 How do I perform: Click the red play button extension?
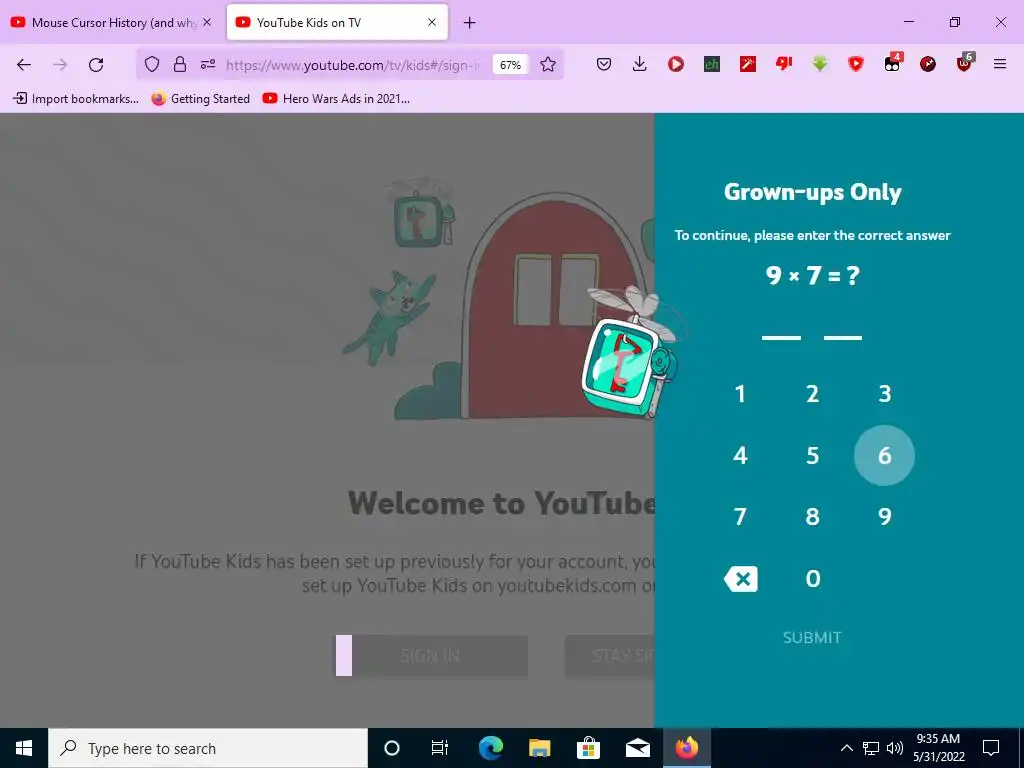(676, 64)
